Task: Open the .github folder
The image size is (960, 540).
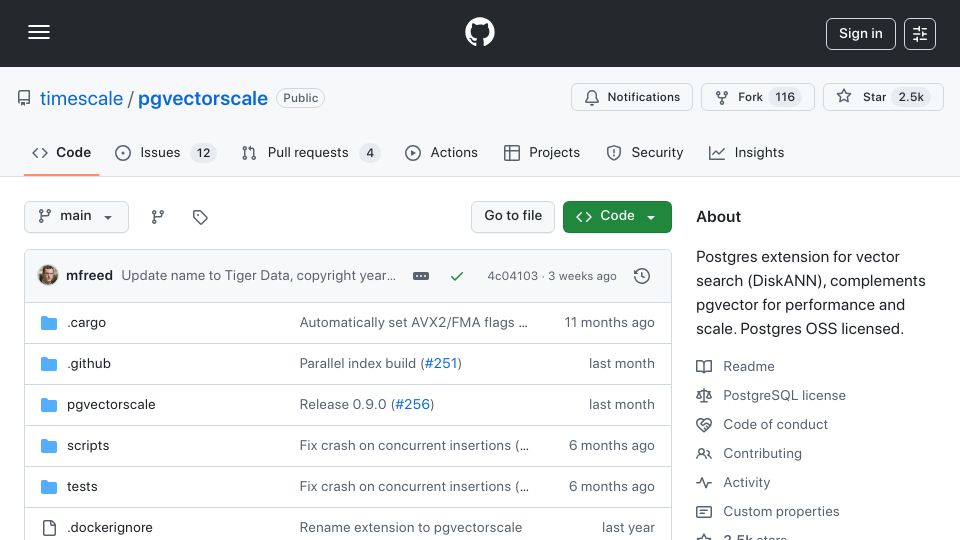Action: pyautogui.click(x=89, y=364)
